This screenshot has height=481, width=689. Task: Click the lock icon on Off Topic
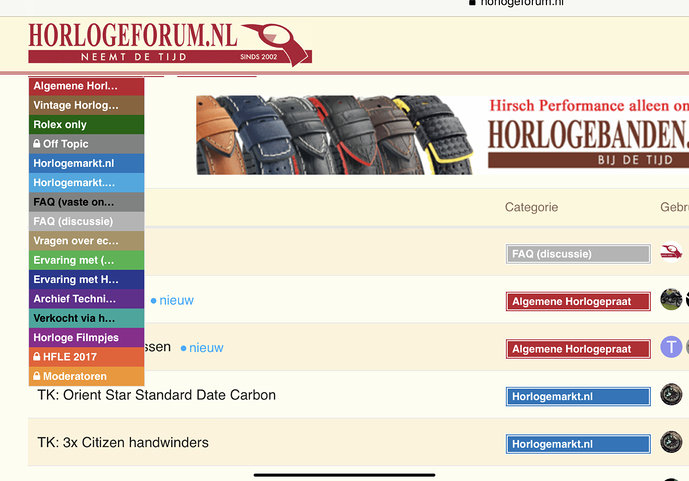point(37,144)
